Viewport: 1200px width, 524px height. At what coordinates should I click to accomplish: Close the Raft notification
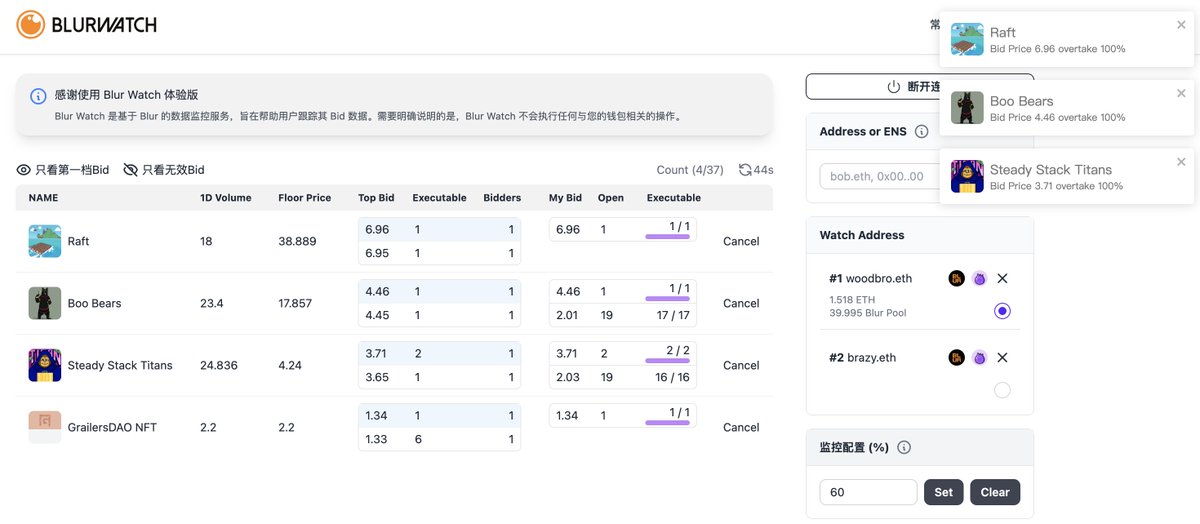point(1181,25)
